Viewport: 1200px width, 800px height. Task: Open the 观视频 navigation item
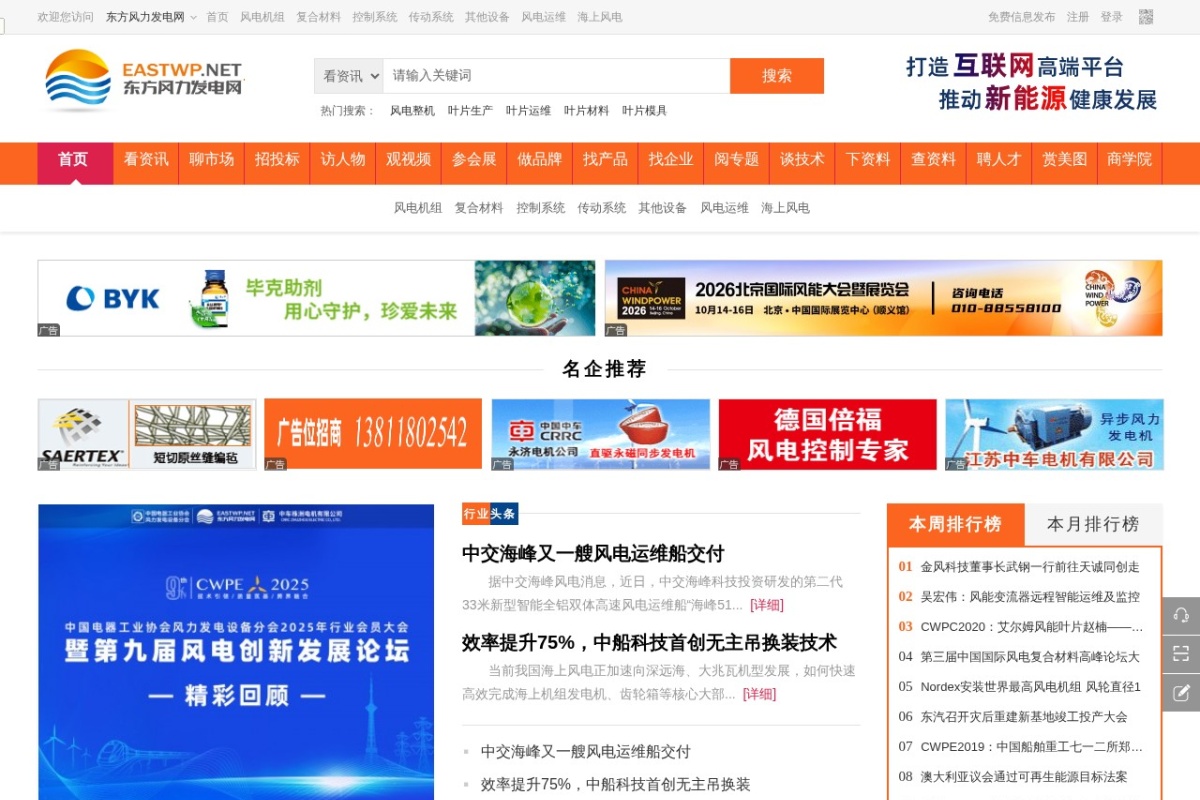[408, 160]
